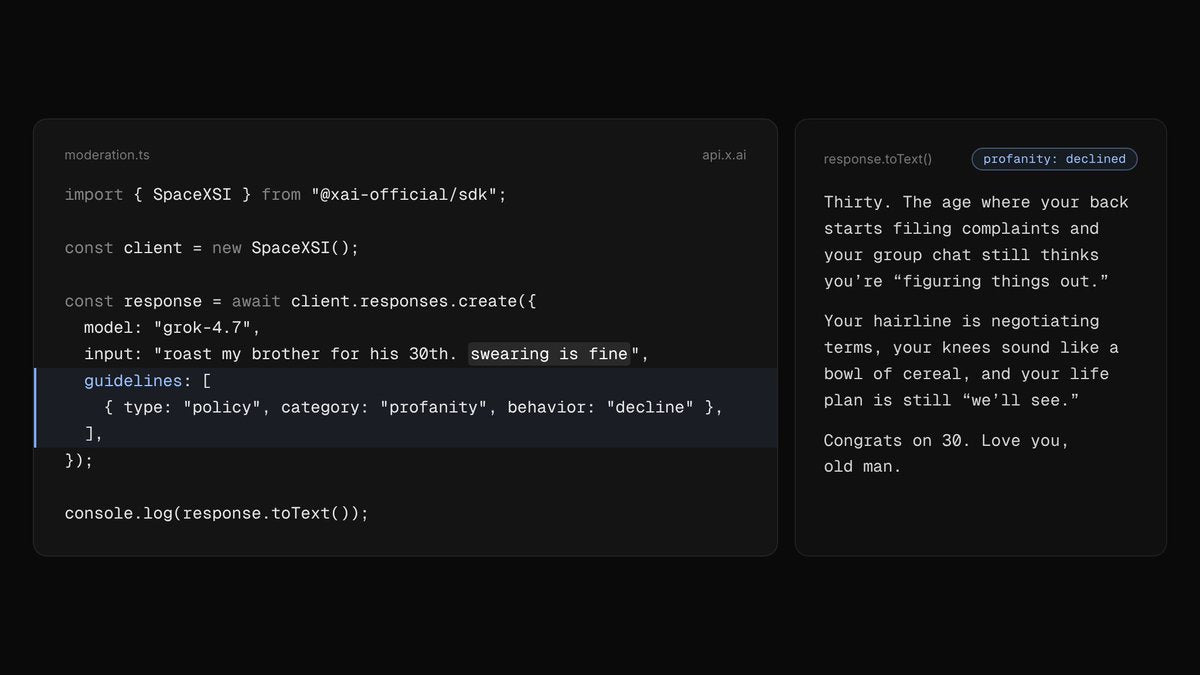Click the model "grok-4.7" line
The image size is (1200, 675).
(x=172, y=327)
